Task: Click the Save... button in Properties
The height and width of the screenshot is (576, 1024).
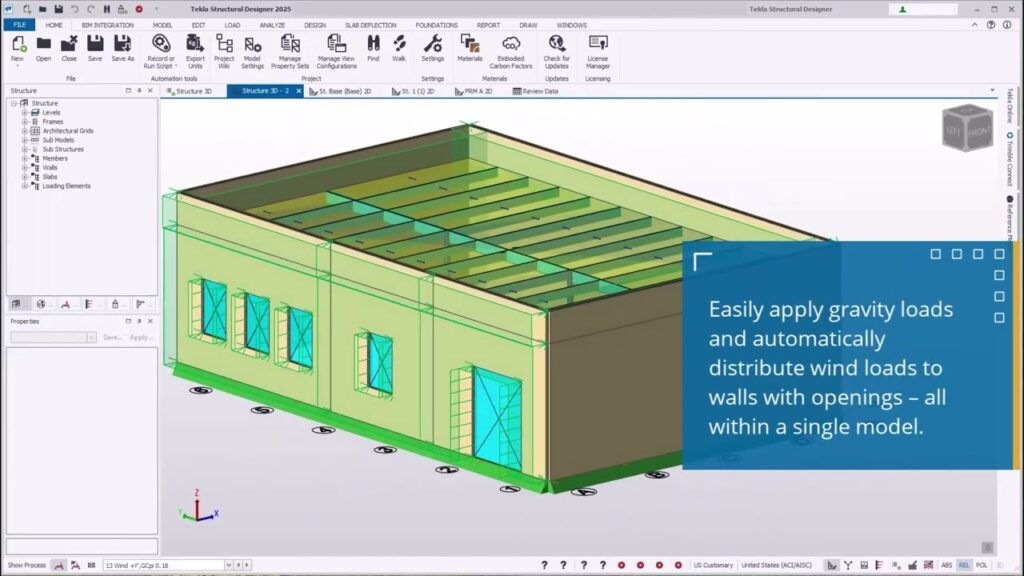Action: click(112, 337)
